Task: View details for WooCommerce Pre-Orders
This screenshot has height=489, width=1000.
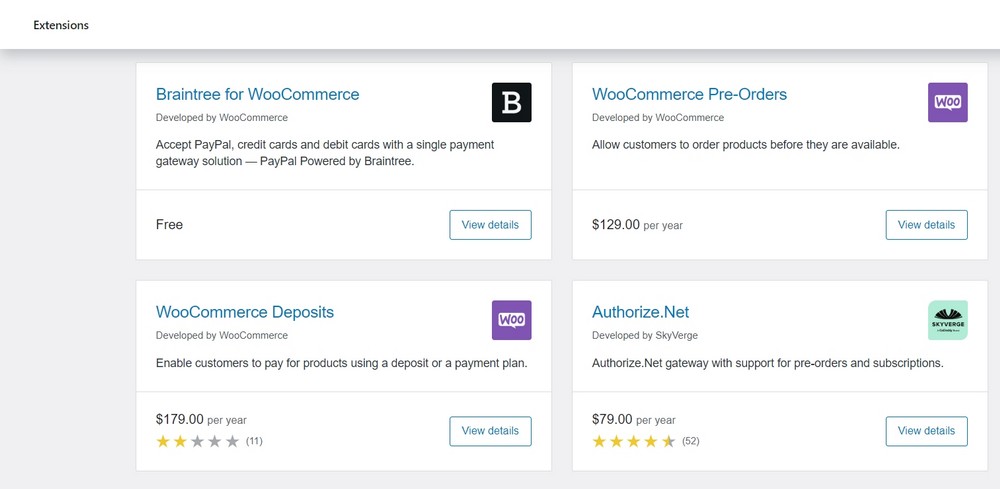Action: pos(926,225)
